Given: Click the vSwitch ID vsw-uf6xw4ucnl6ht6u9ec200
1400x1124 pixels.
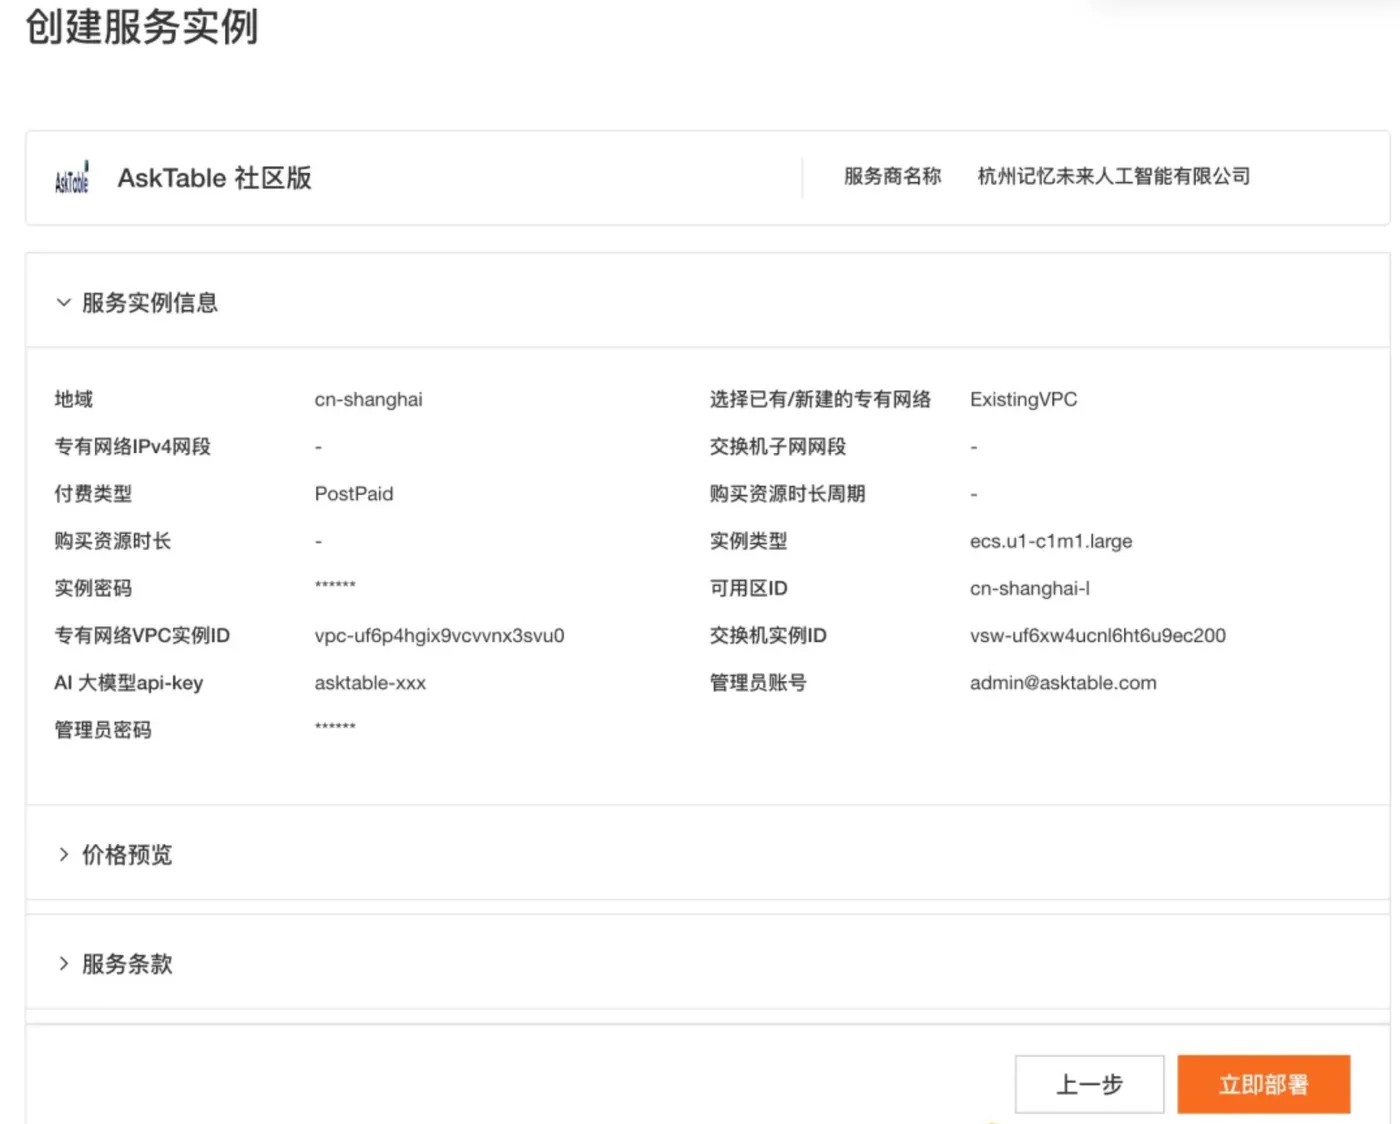Looking at the screenshot, I should (x=1098, y=635).
